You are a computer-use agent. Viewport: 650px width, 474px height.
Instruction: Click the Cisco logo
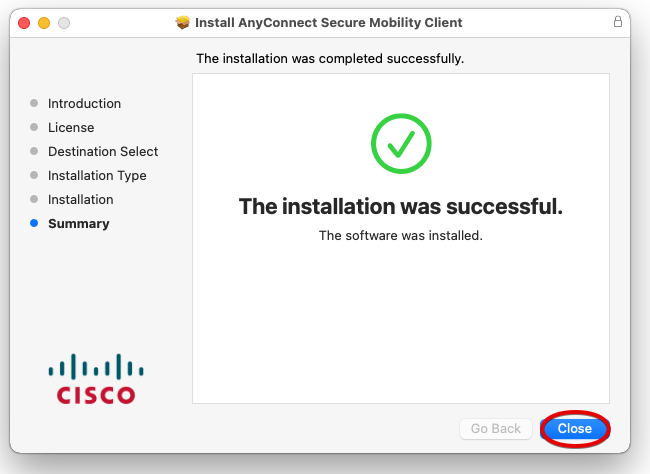(x=92, y=378)
